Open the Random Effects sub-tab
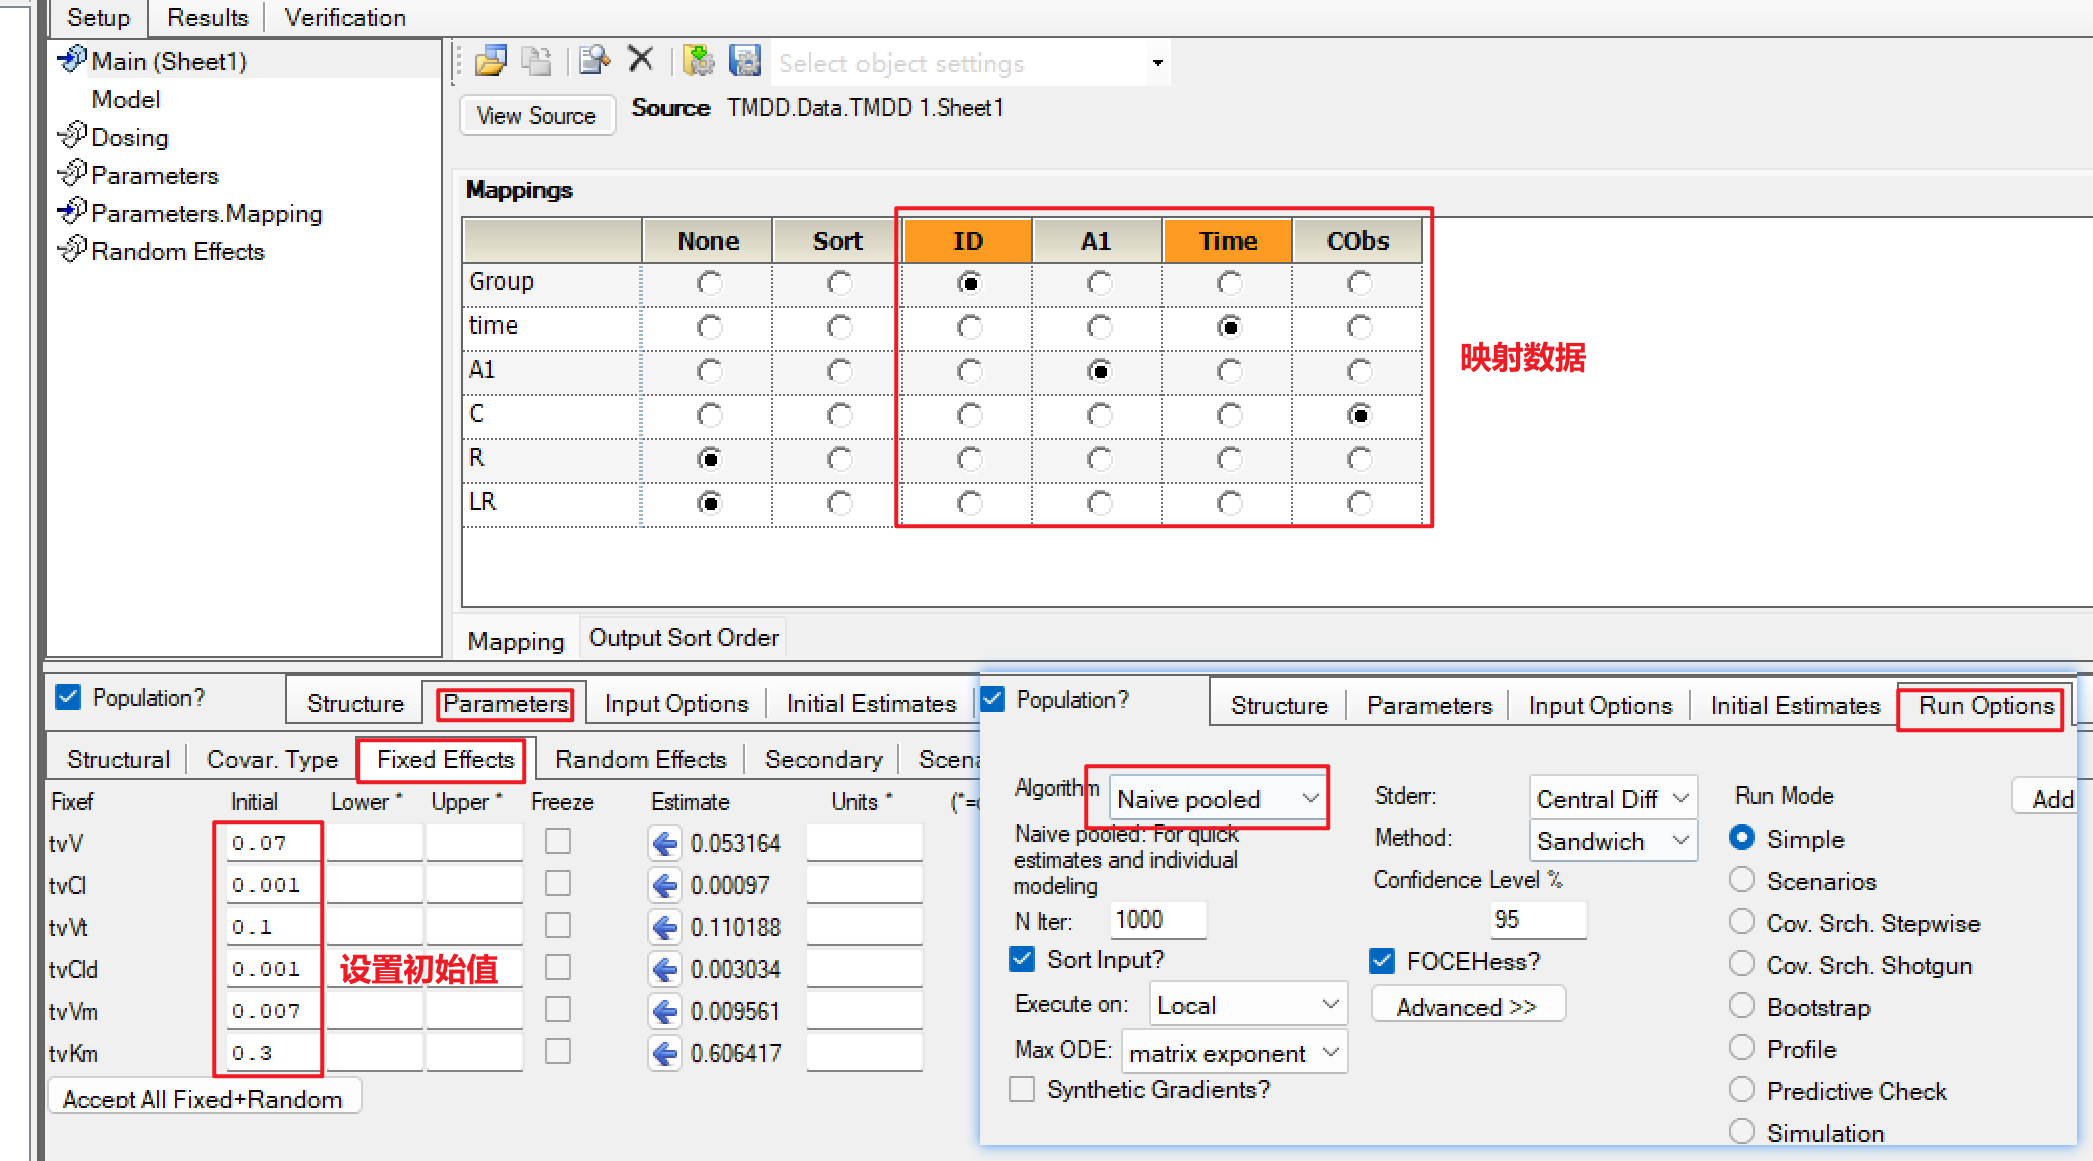Image resolution: width=2093 pixels, height=1161 pixels. click(x=640, y=760)
